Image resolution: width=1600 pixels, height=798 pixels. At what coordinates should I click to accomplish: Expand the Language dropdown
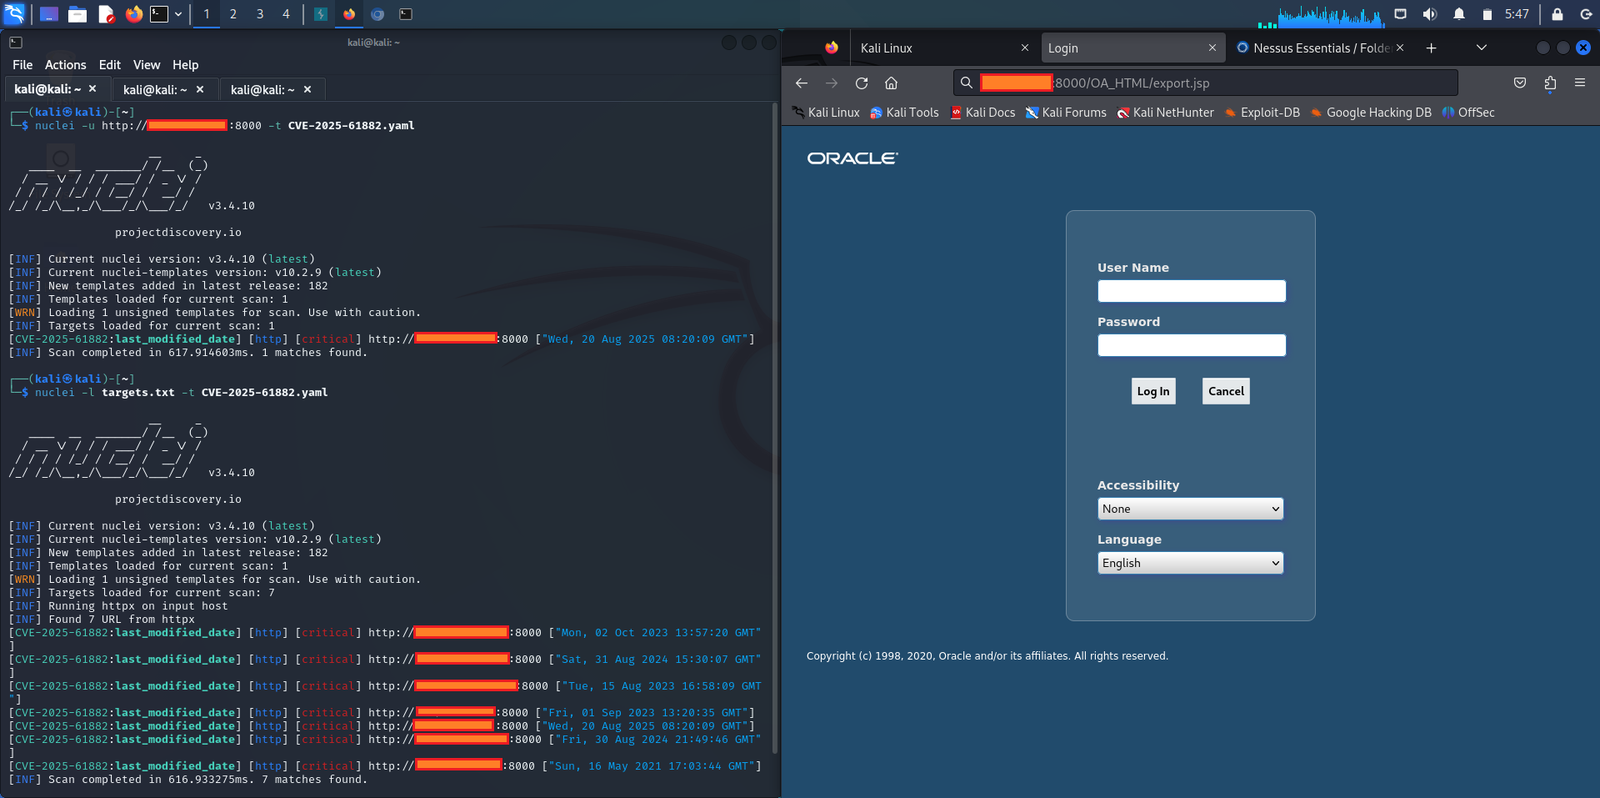1190,563
